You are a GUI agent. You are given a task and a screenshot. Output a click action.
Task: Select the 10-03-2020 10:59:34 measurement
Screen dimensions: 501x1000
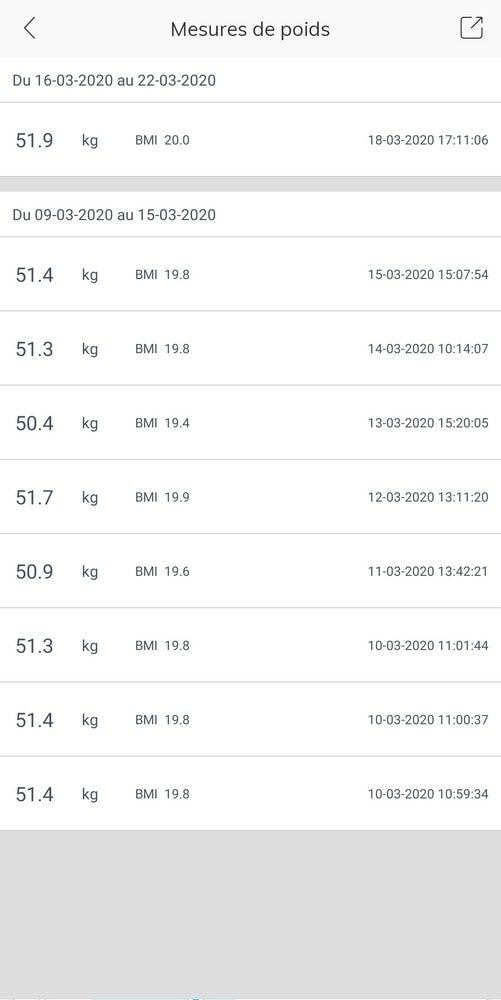250,793
